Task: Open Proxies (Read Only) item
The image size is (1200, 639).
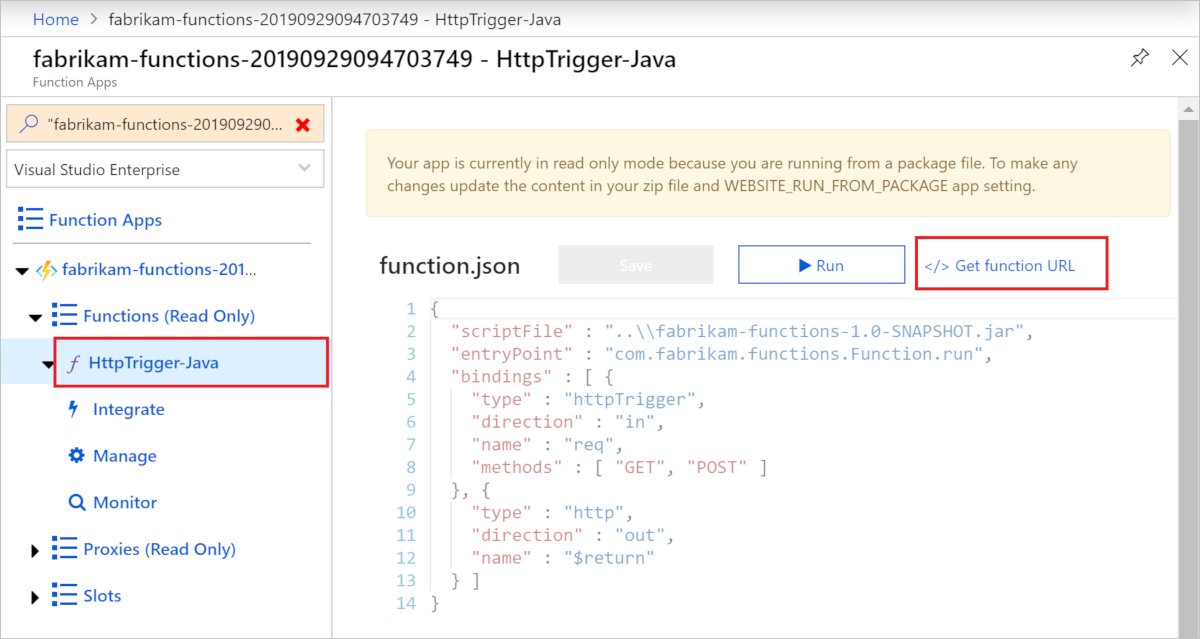Action: tap(159, 549)
